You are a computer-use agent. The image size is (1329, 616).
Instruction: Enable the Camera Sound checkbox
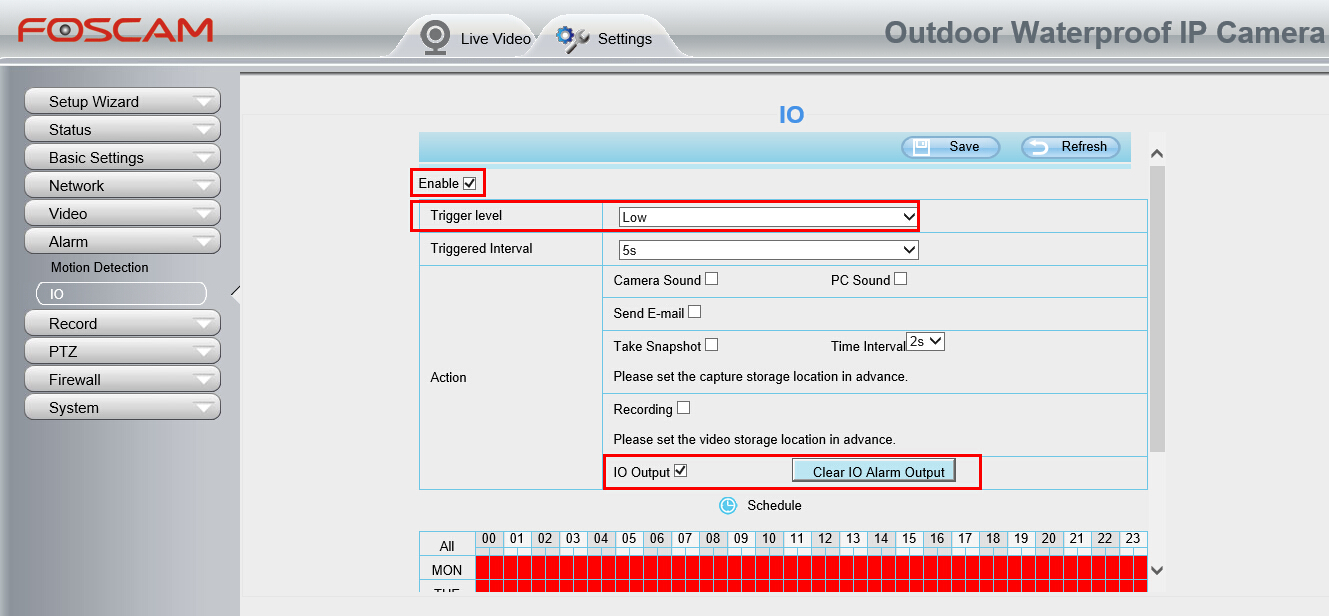(711, 279)
